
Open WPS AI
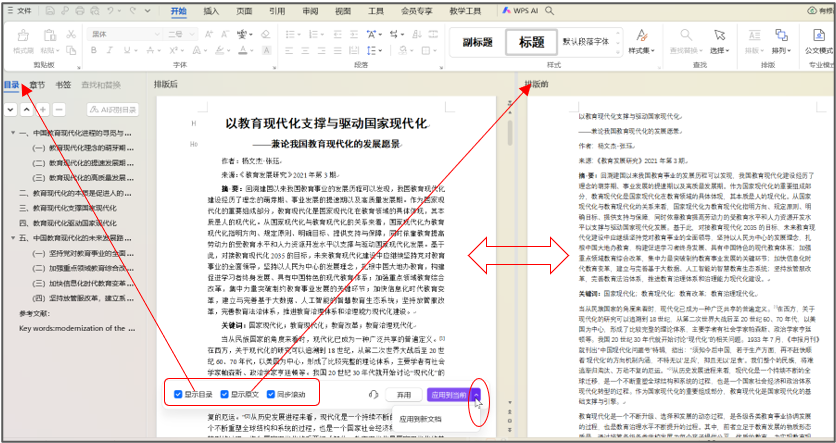(x=520, y=11)
